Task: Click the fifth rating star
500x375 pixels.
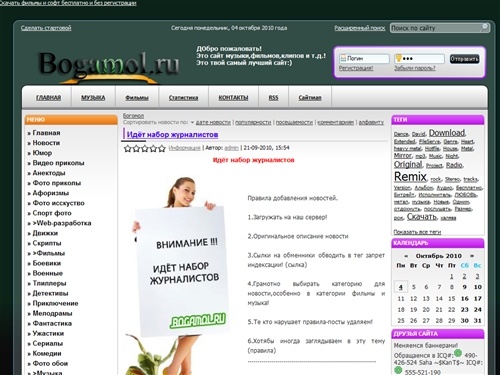Action: (162, 148)
